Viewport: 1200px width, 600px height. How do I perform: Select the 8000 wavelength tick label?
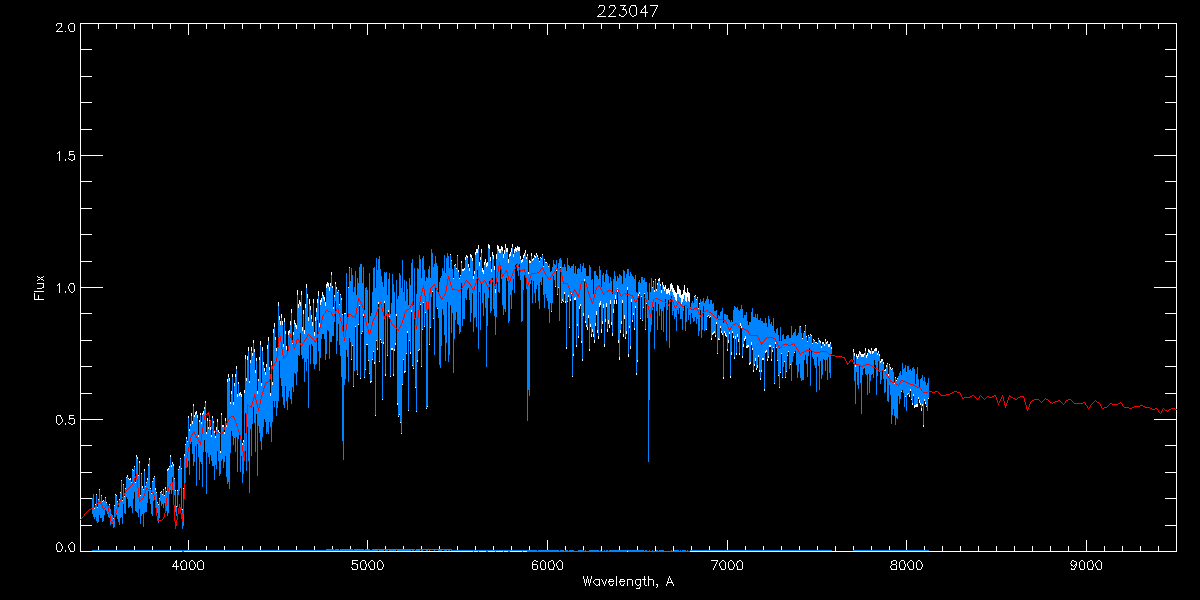tap(906, 564)
